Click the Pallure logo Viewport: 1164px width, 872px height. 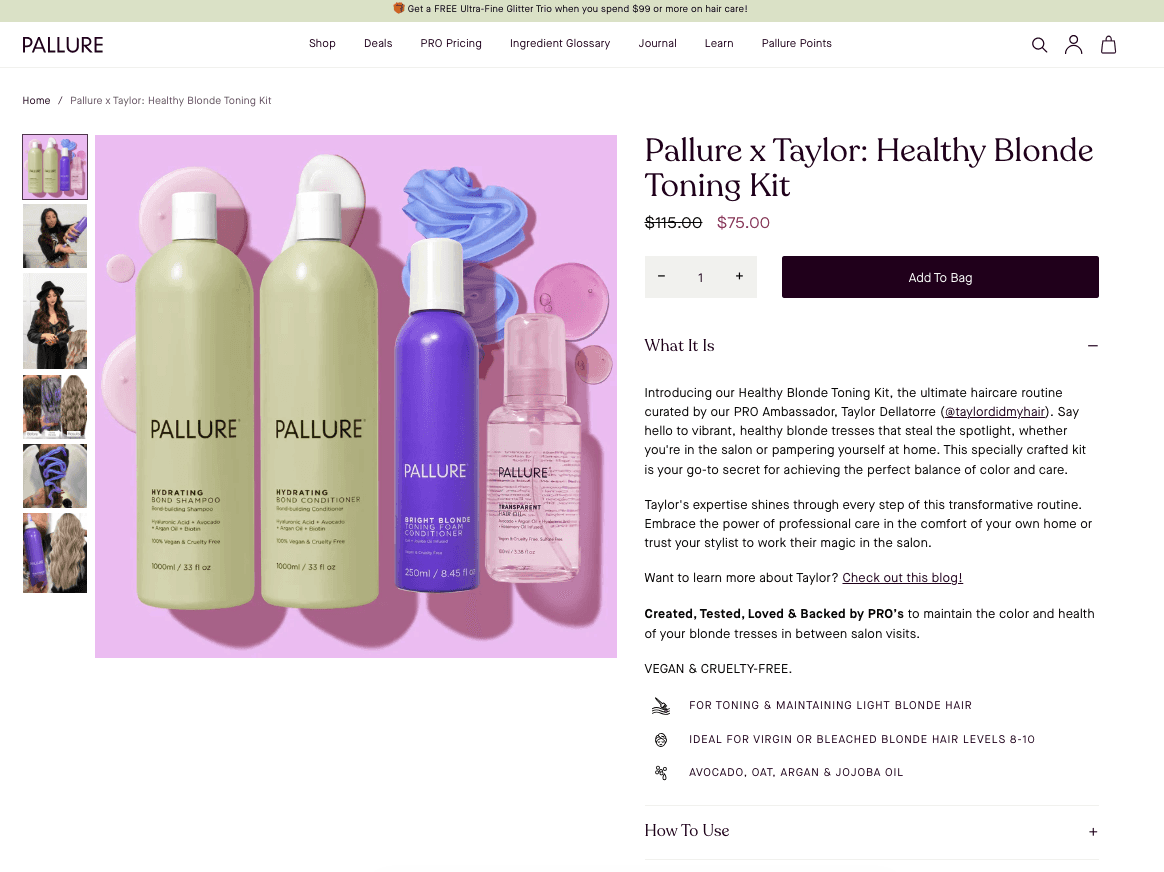point(63,45)
